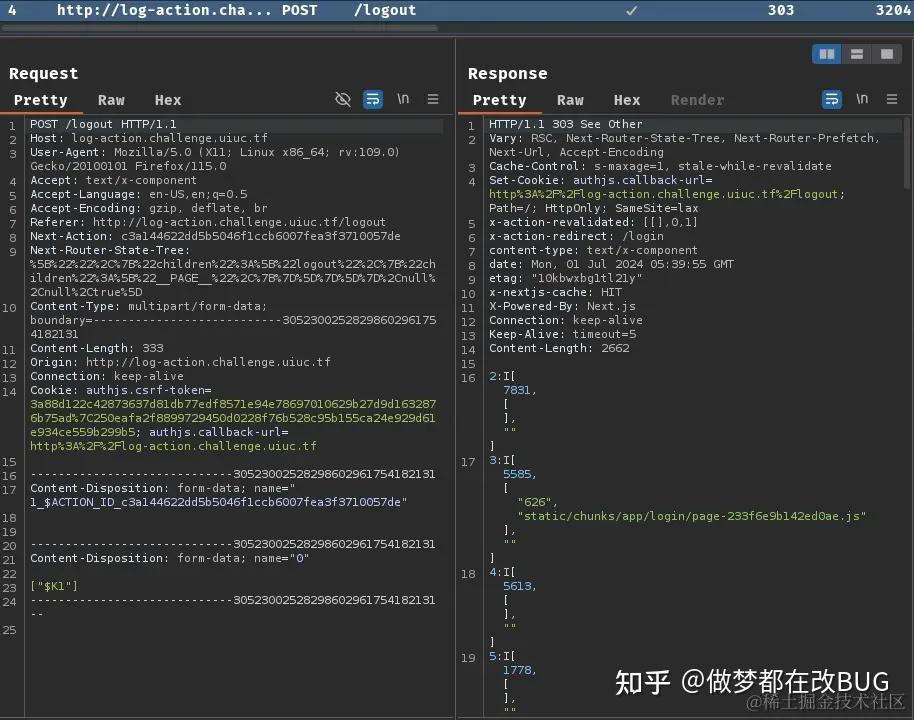Click the Referer header line

click(208, 222)
